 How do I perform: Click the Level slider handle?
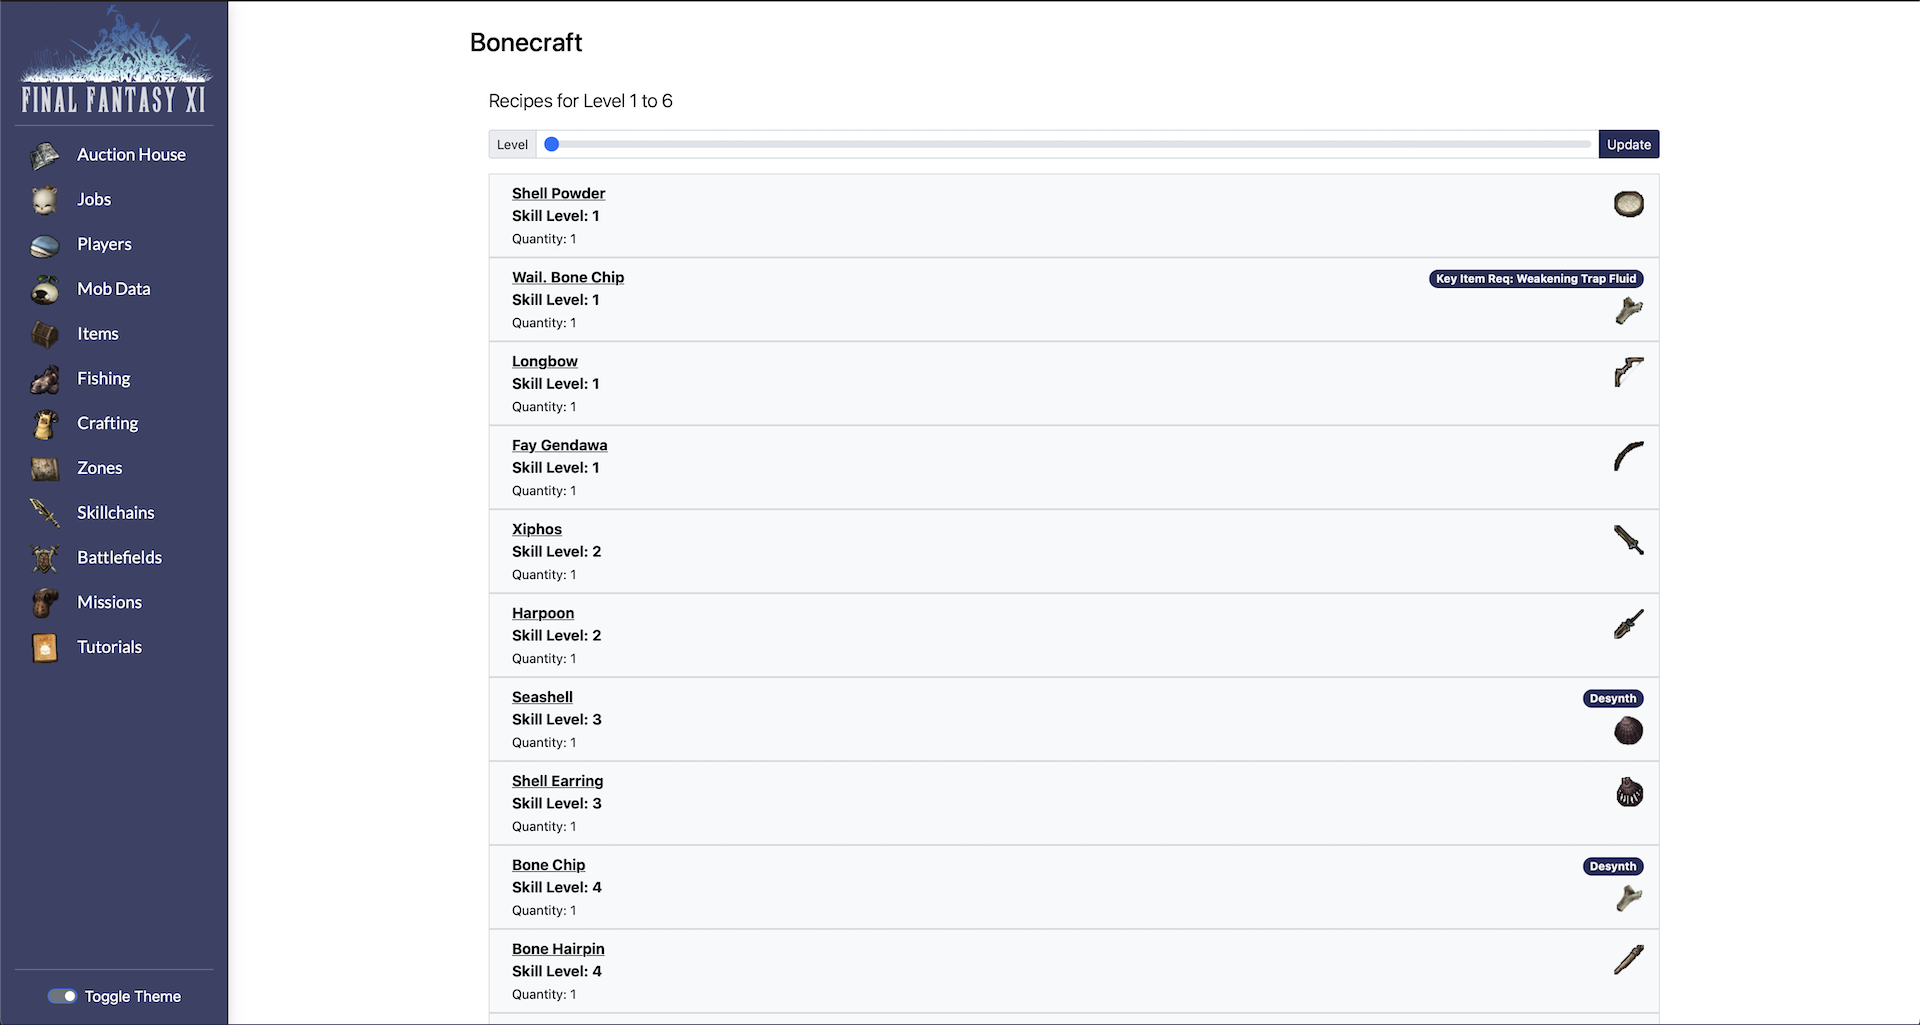pyautogui.click(x=551, y=144)
